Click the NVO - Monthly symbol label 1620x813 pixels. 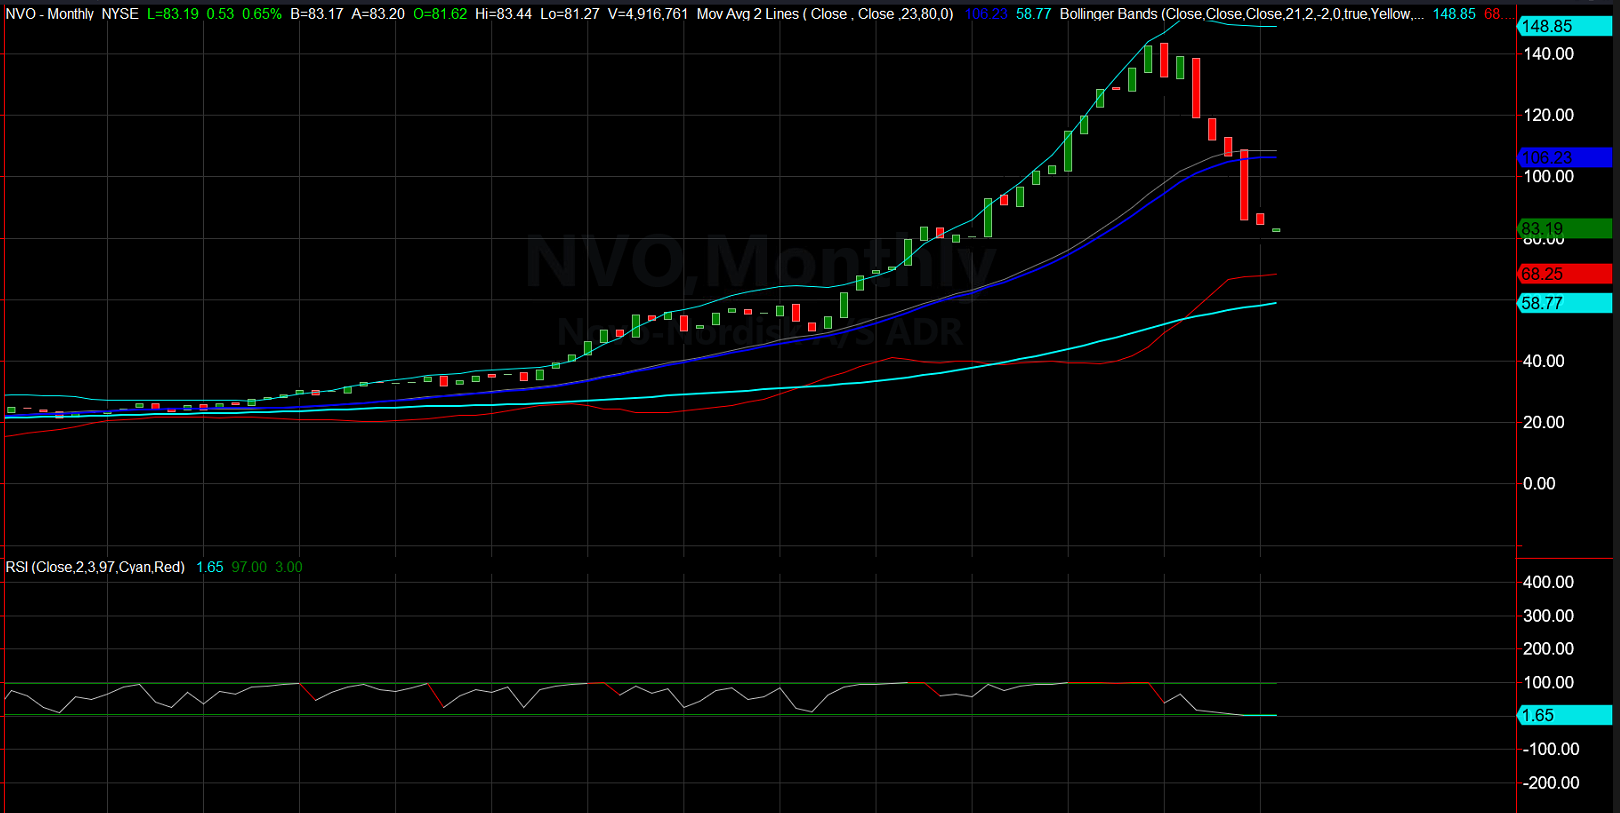pyautogui.click(x=50, y=14)
